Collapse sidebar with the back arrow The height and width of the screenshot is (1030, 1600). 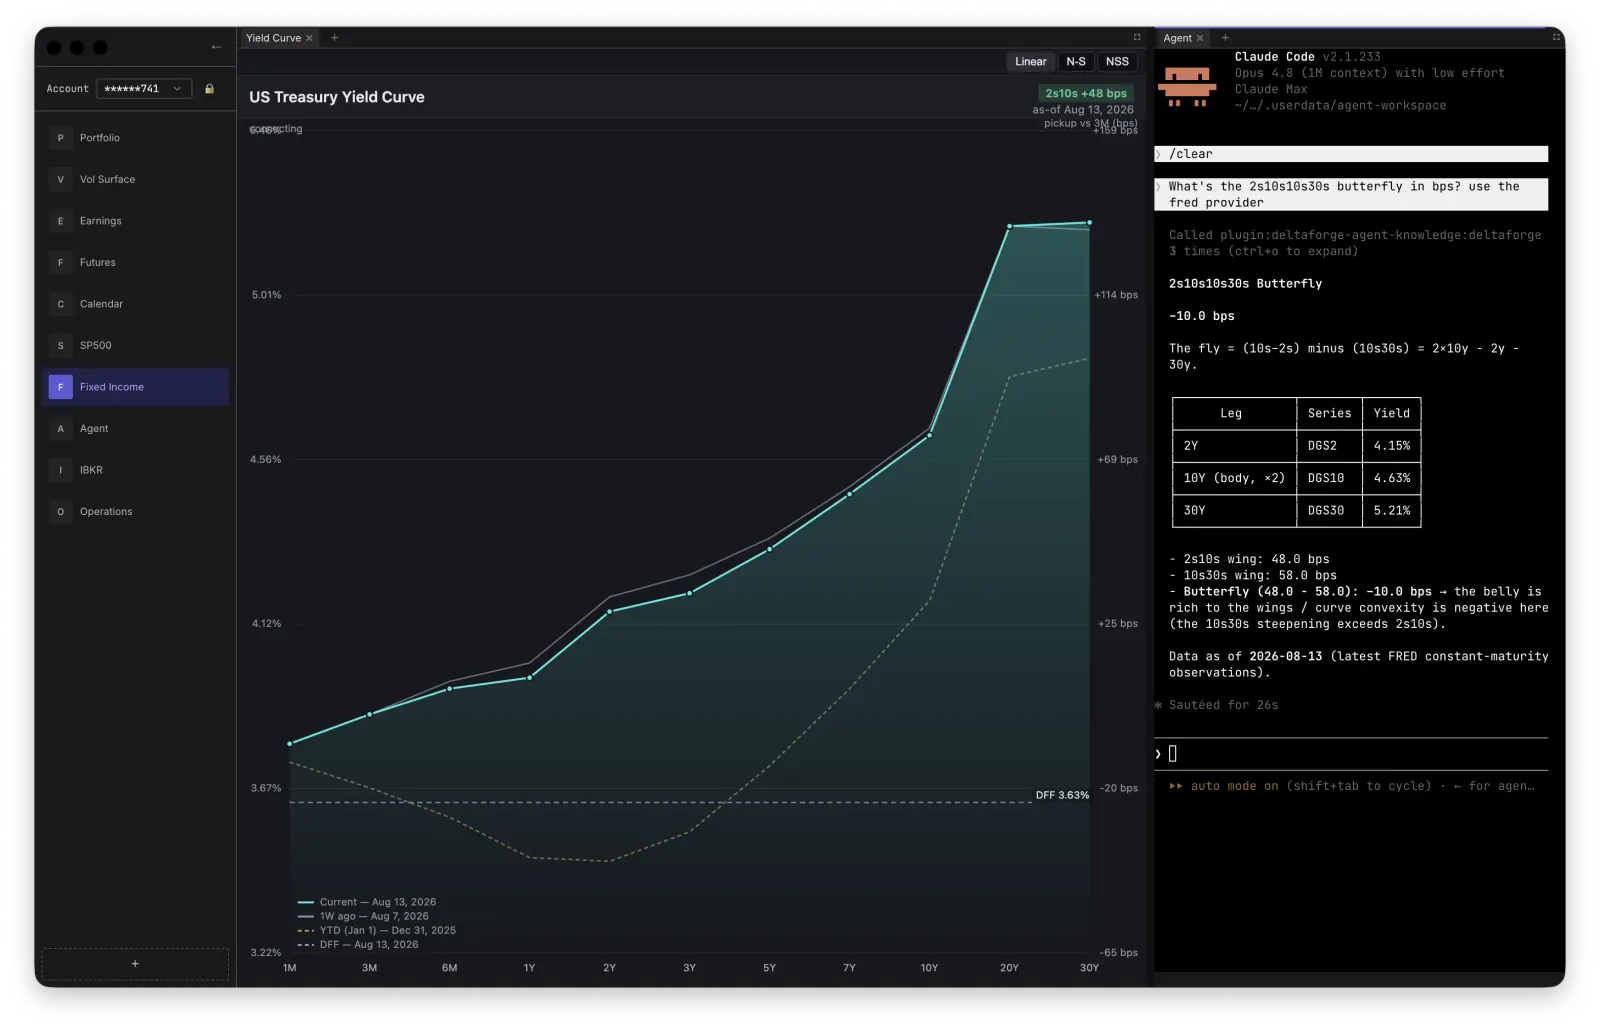pyautogui.click(x=216, y=47)
